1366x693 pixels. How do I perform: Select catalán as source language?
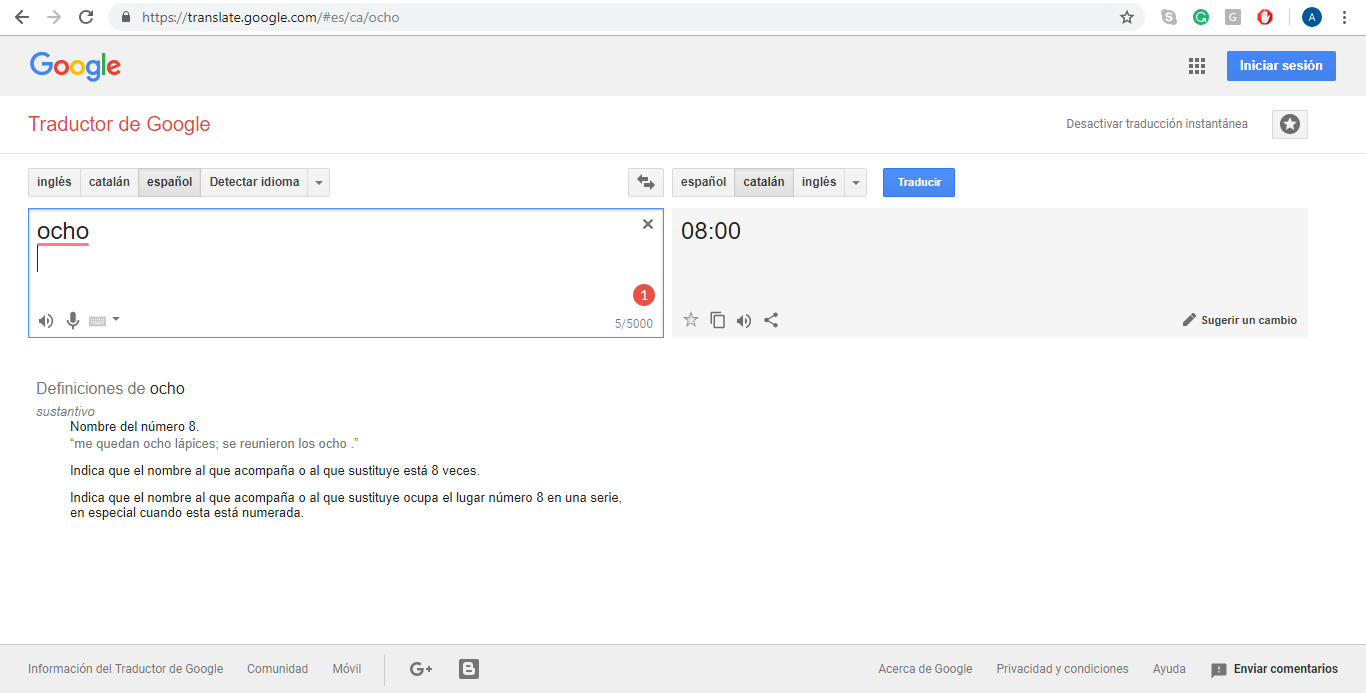[x=109, y=182]
